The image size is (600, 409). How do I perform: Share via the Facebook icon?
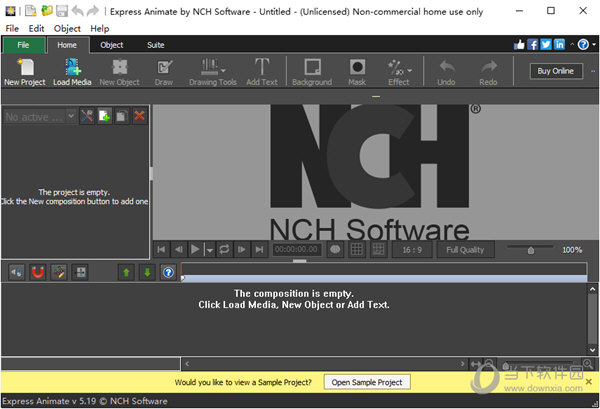click(x=533, y=45)
